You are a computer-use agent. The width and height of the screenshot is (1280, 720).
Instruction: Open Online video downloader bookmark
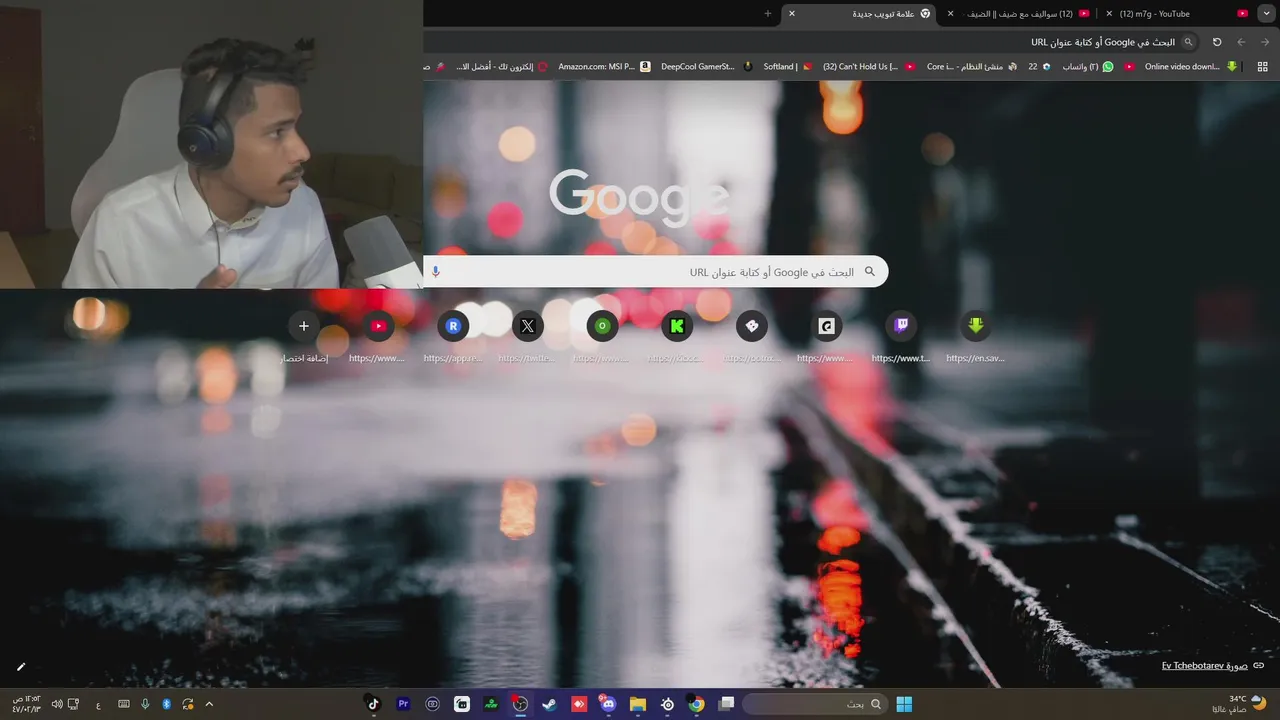[x=1190, y=67]
